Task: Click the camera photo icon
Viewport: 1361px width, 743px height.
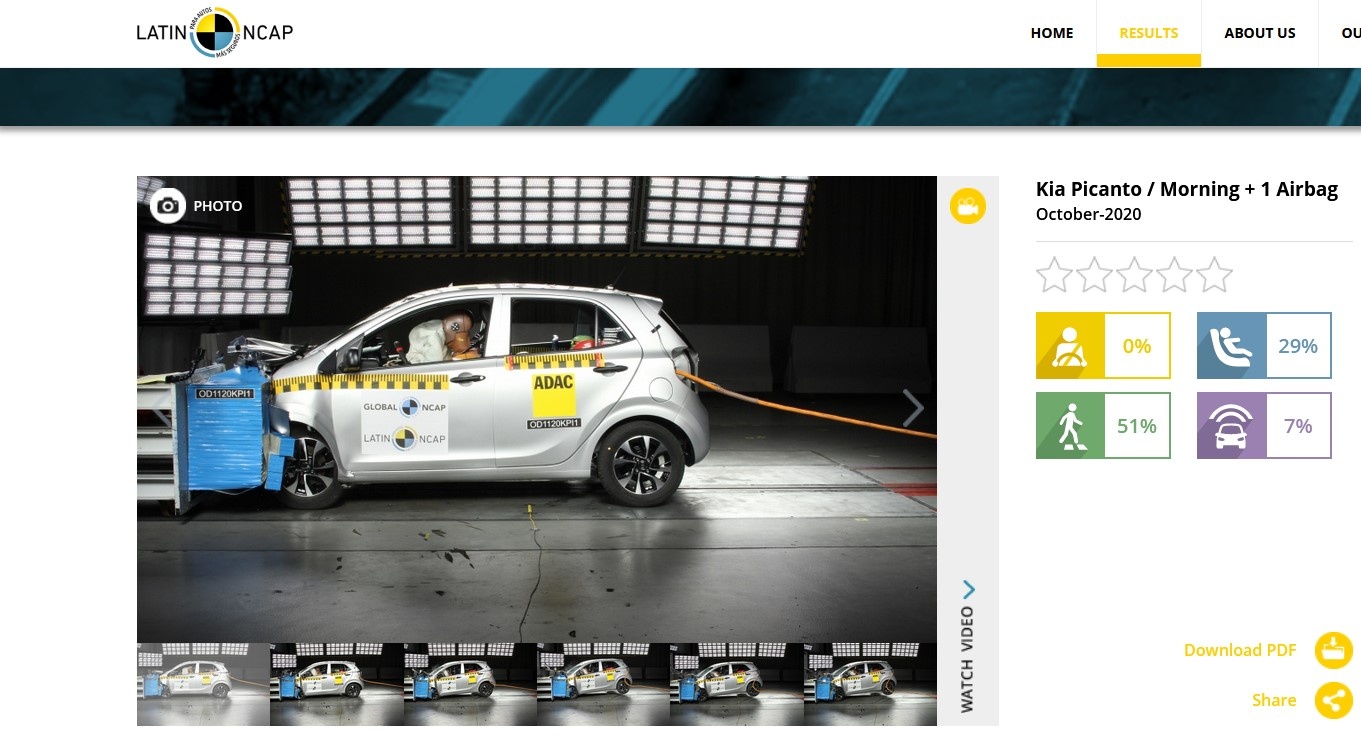Action: [x=168, y=206]
